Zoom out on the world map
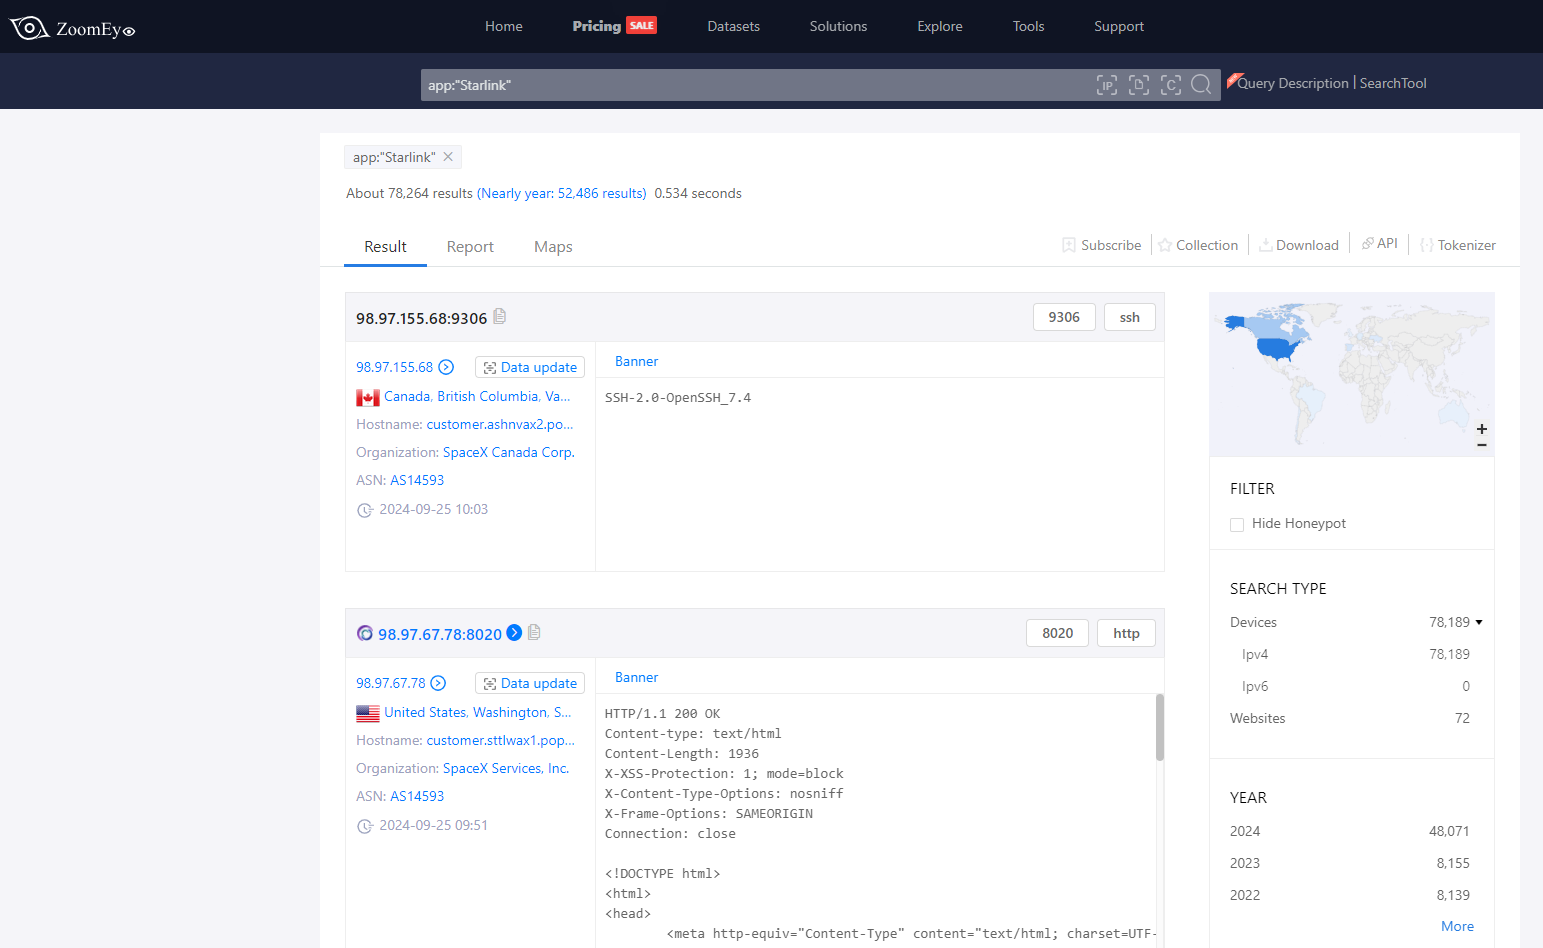The width and height of the screenshot is (1543, 948). [1482, 445]
